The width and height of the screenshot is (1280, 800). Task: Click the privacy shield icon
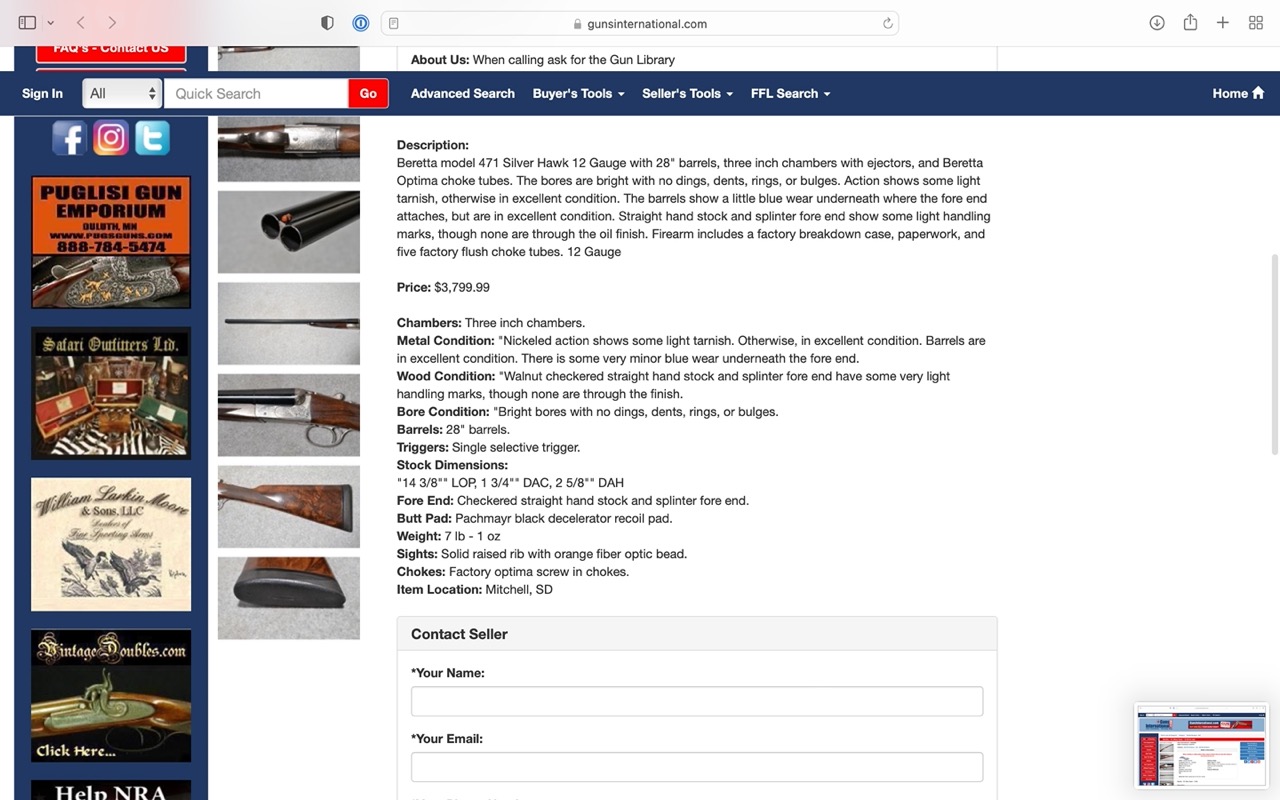(x=327, y=23)
